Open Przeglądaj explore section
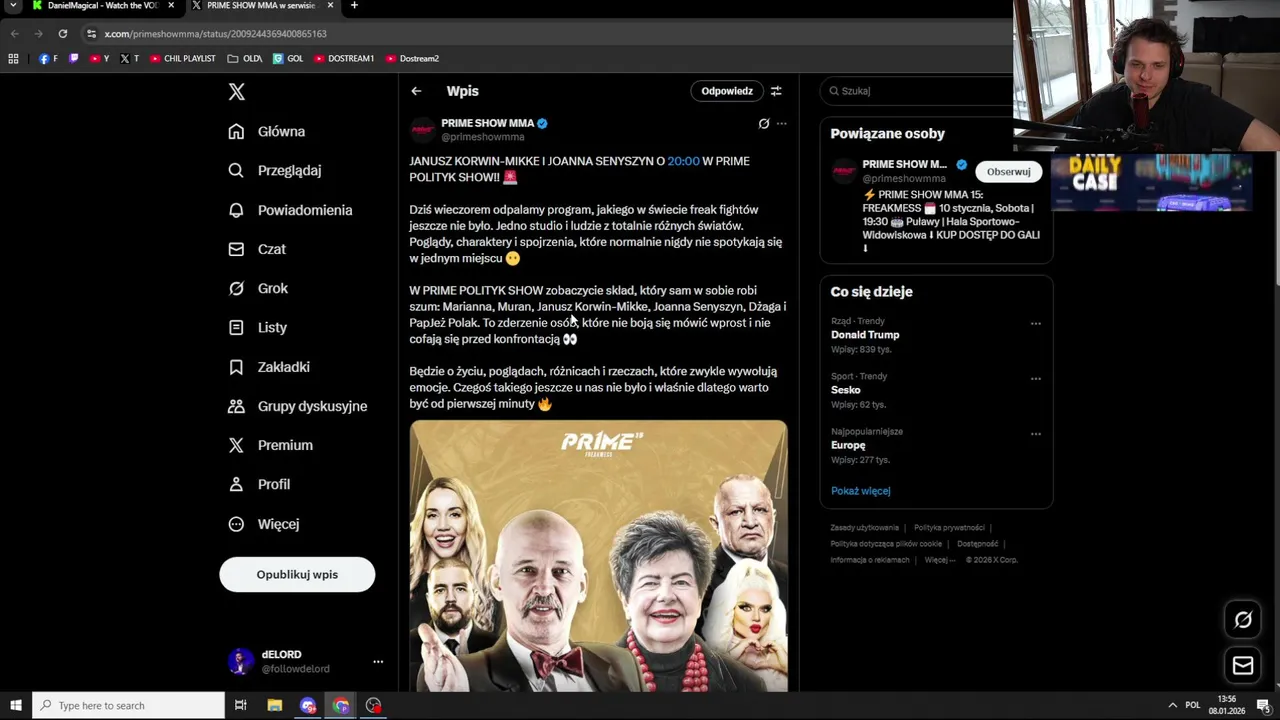 click(x=275, y=170)
